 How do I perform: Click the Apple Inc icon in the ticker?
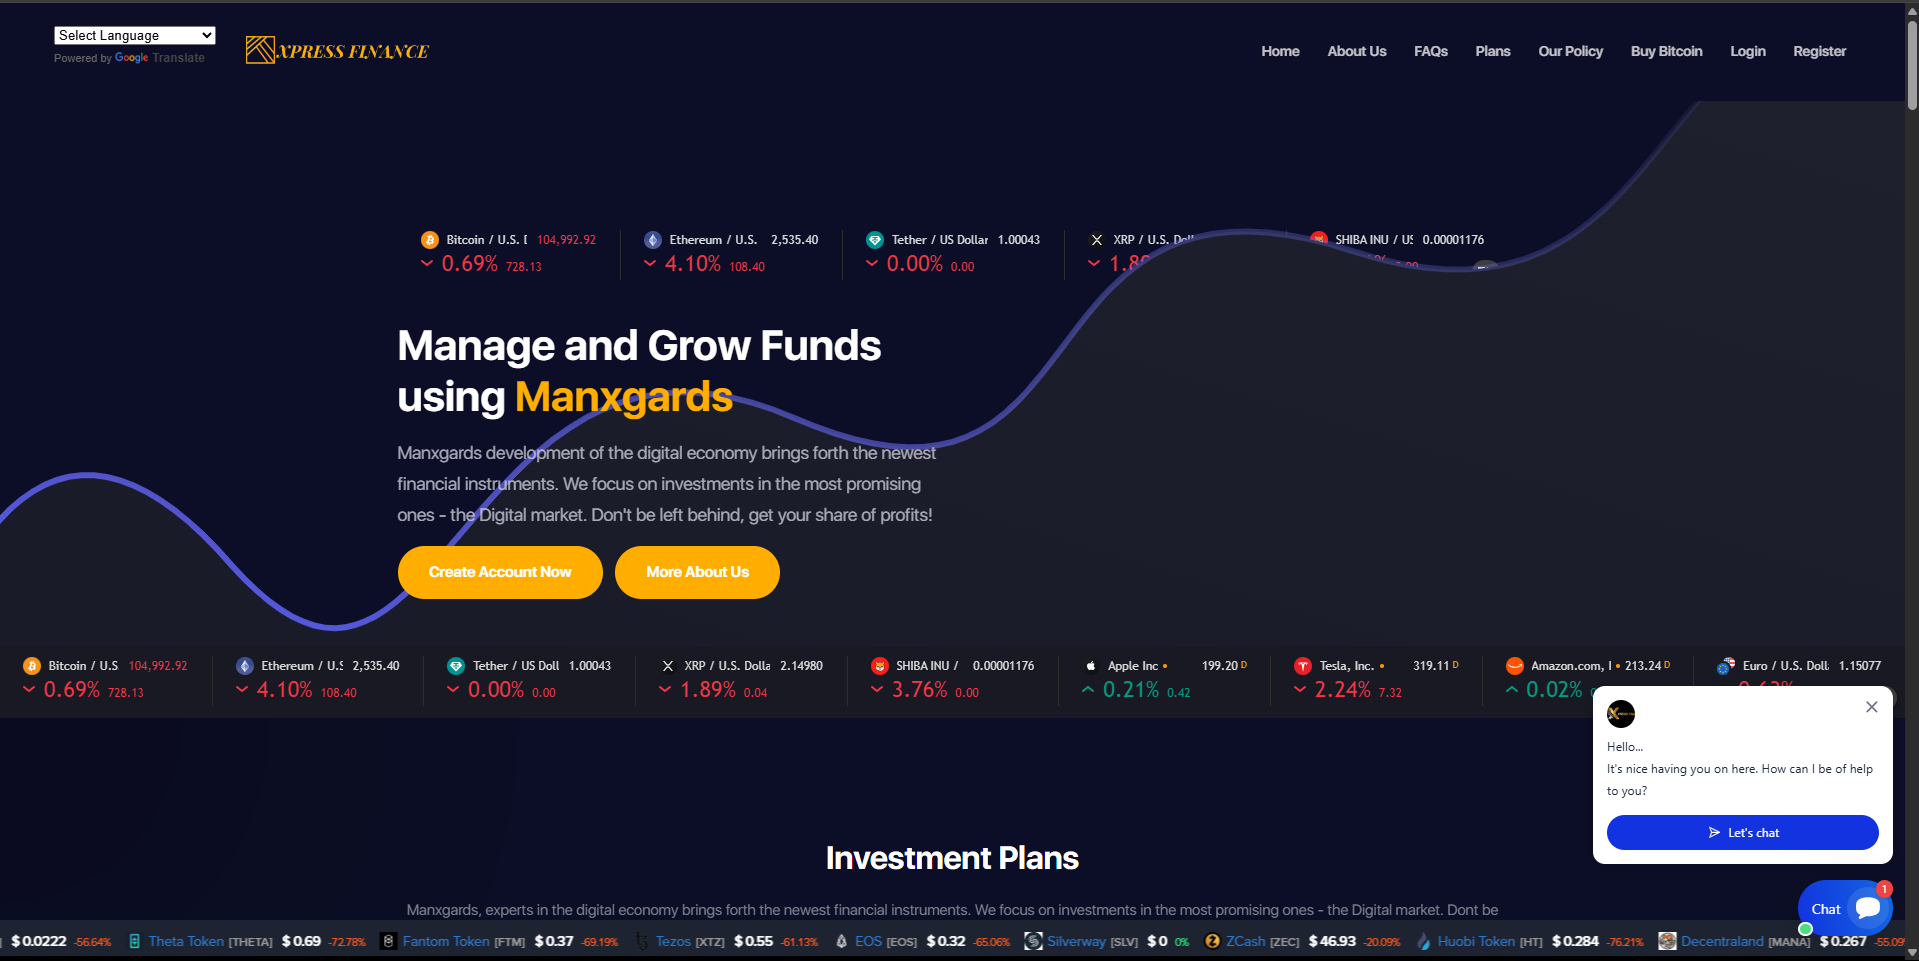(x=1091, y=666)
